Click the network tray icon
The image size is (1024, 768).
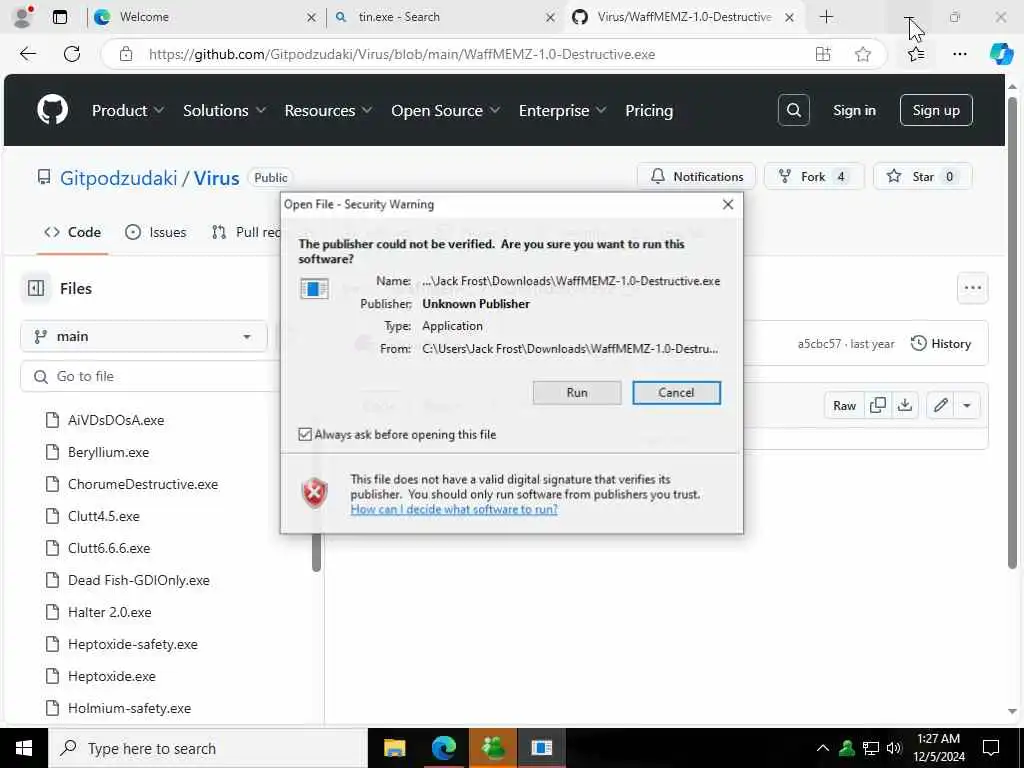[871, 748]
